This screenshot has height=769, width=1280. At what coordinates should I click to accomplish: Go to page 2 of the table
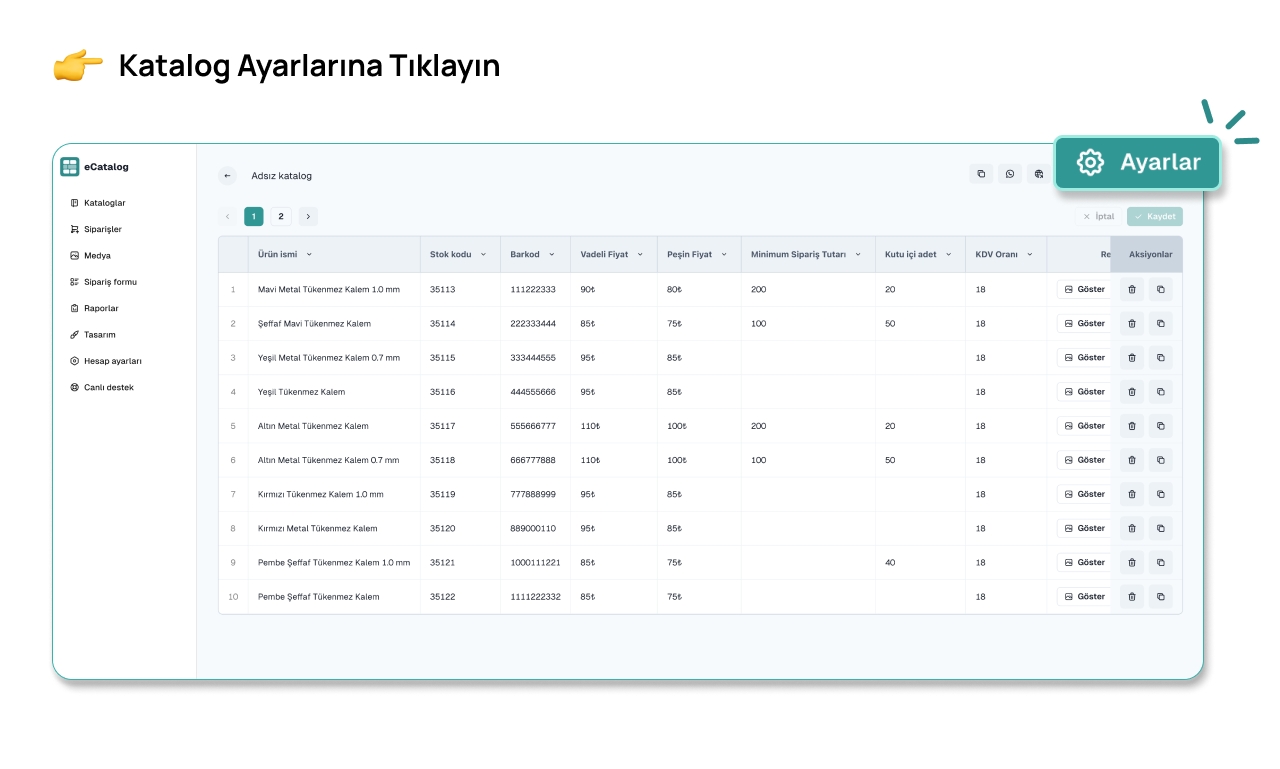[x=281, y=216]
